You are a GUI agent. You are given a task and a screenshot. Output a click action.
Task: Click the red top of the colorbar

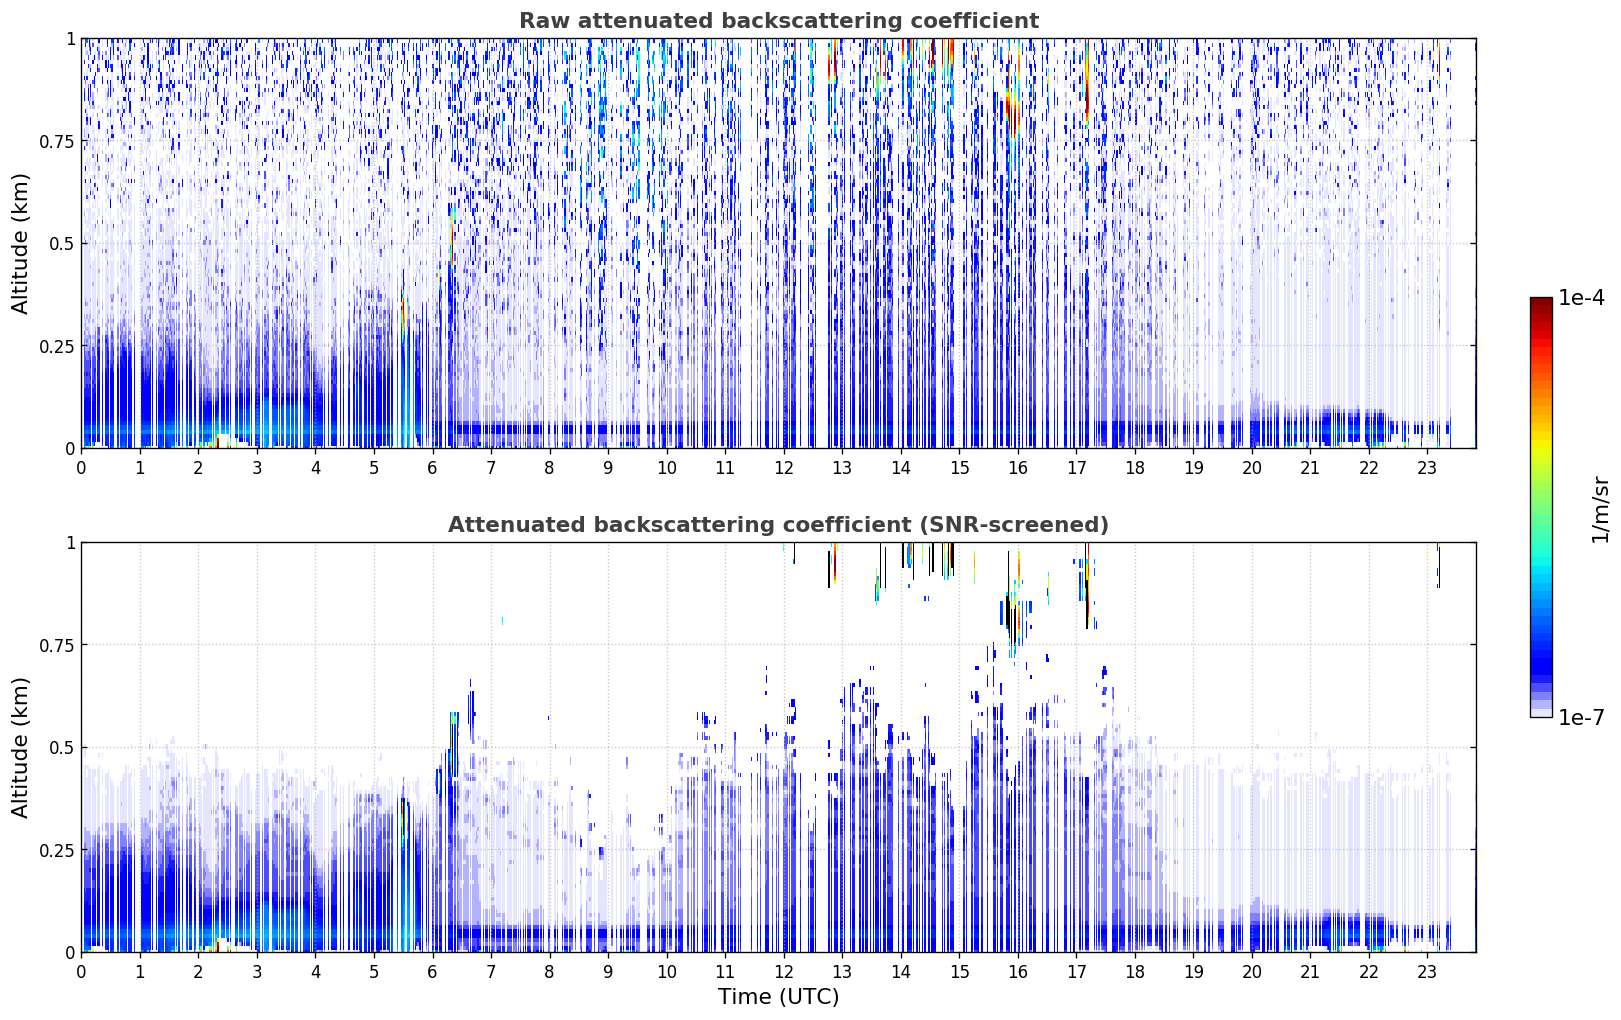tap(1541, 312)
